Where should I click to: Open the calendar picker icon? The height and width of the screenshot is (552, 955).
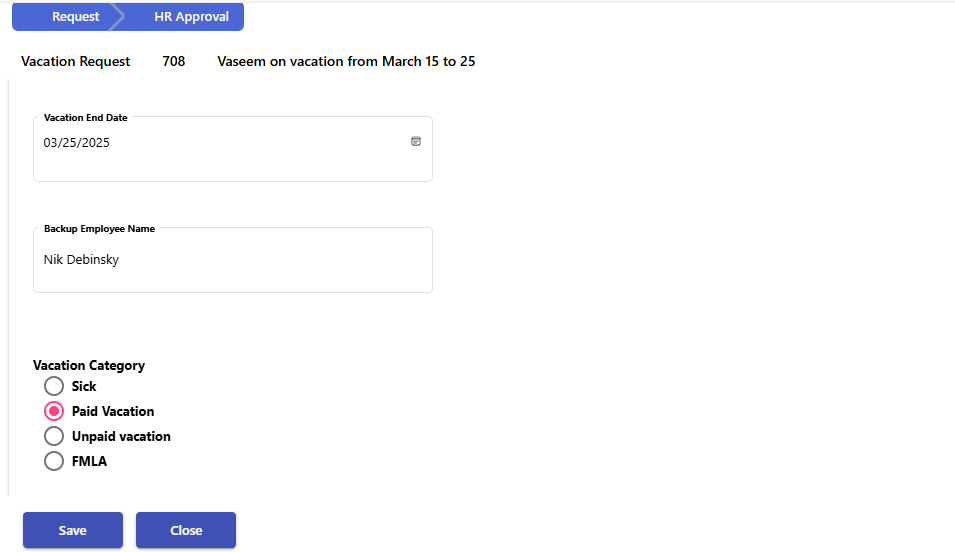click(416, 141)
